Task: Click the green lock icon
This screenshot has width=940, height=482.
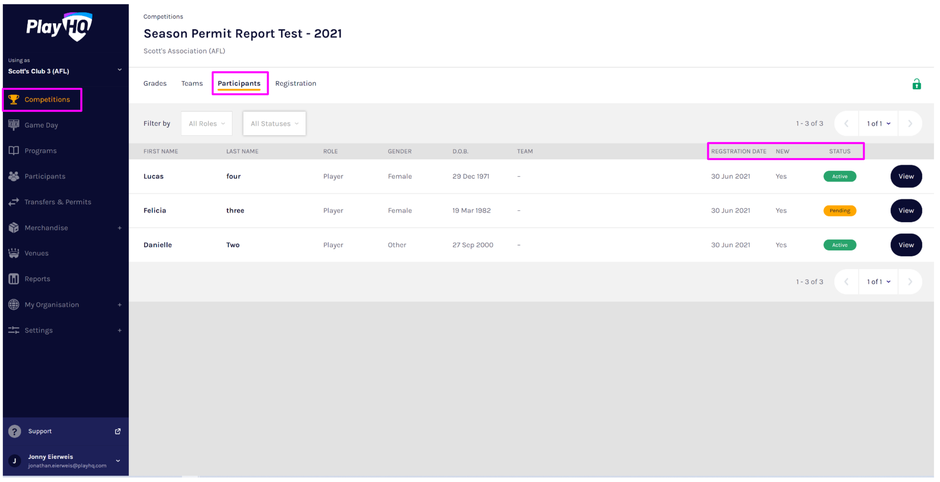Action: point(916,84)
